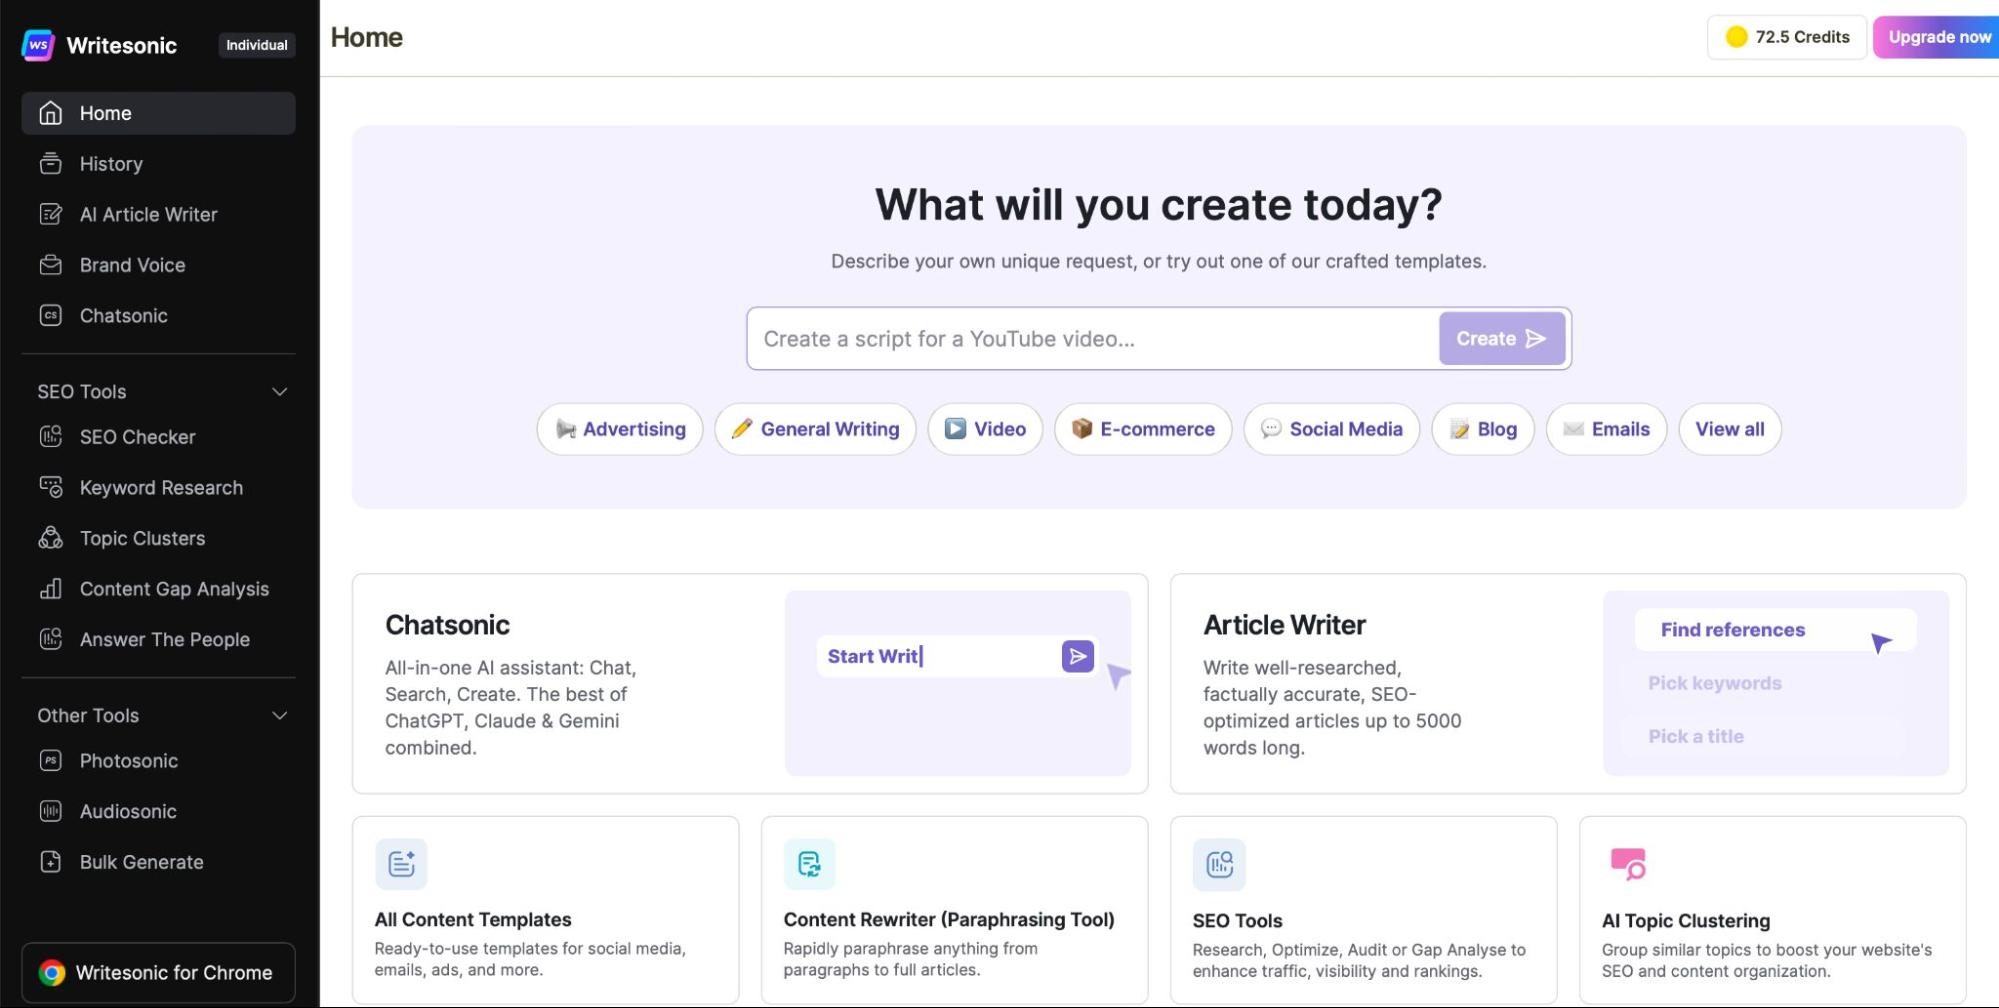Select the Video template chip
The width and height of the screenshot is (1999, 1008).
[985, 429]
